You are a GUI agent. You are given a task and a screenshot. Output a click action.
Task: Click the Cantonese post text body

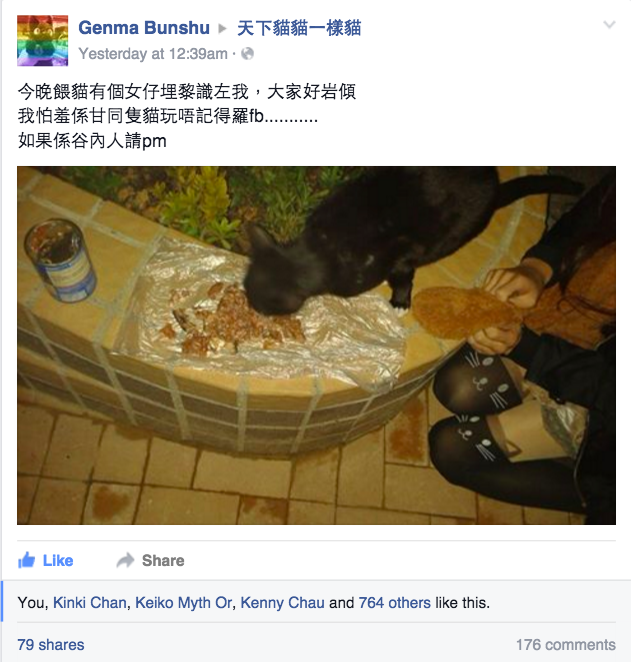[187, 116]
